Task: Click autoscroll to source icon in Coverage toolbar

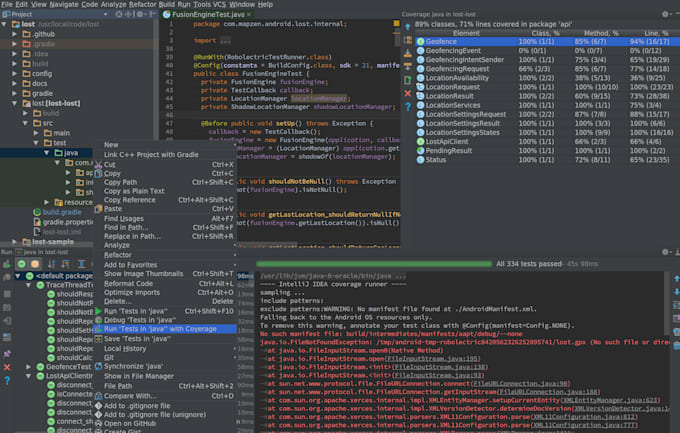Action: pyautogui.click(x=408, y=53)
